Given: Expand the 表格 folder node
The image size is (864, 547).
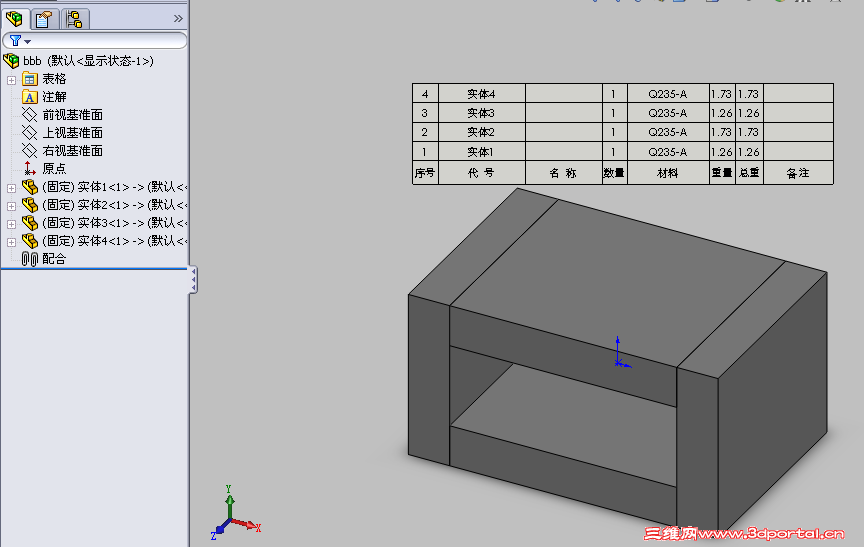Looking at the screenshot, I should pos(11,80).
